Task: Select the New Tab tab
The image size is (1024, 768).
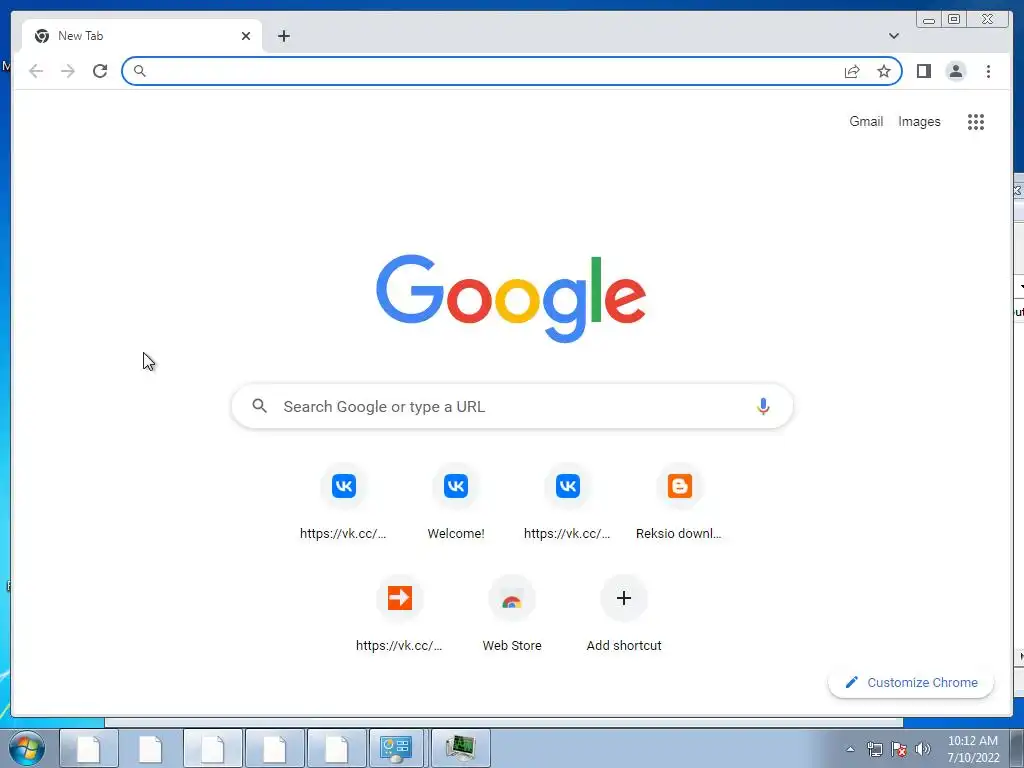Action: (142, 36)
